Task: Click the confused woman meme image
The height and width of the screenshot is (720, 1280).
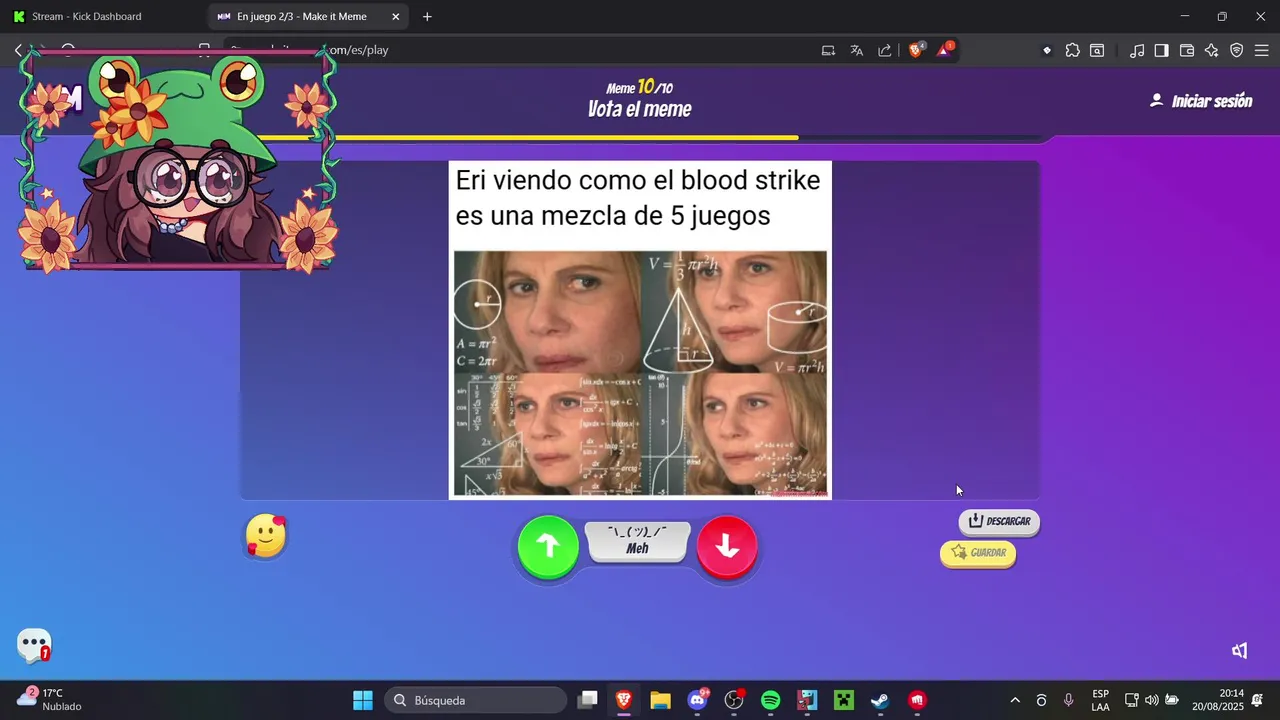Action: [x=640, y=373]
